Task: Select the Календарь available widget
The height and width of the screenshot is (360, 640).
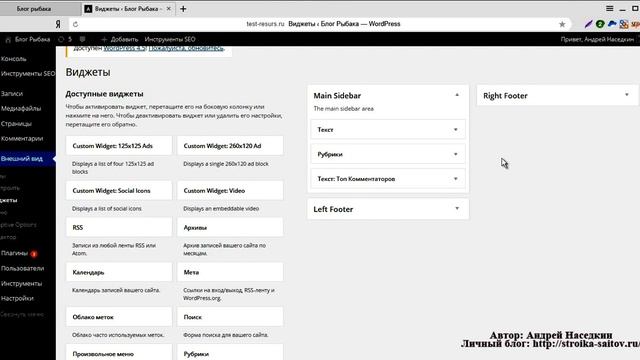Action: pos(119,272)
